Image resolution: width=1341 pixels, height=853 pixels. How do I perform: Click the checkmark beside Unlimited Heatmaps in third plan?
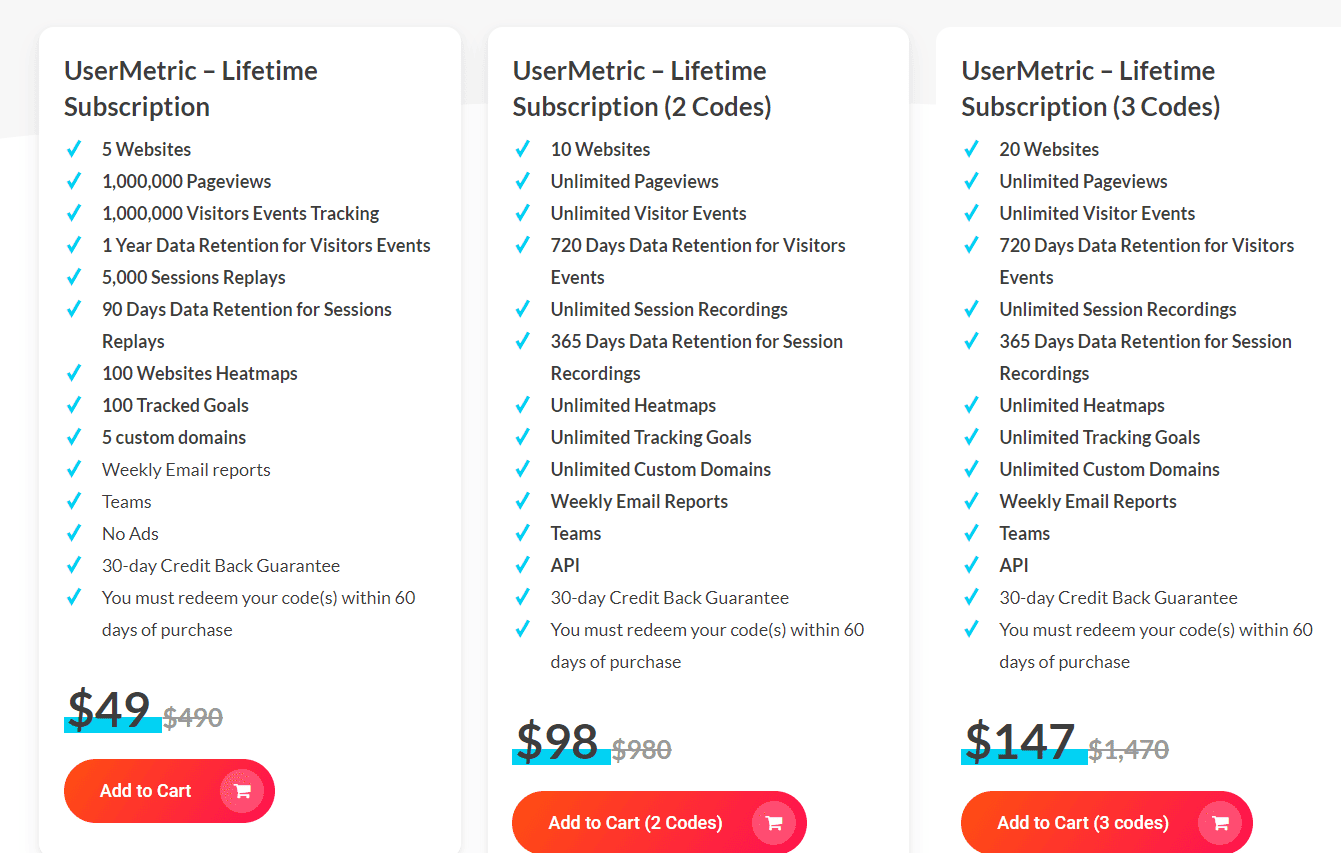tap(973, 405)
